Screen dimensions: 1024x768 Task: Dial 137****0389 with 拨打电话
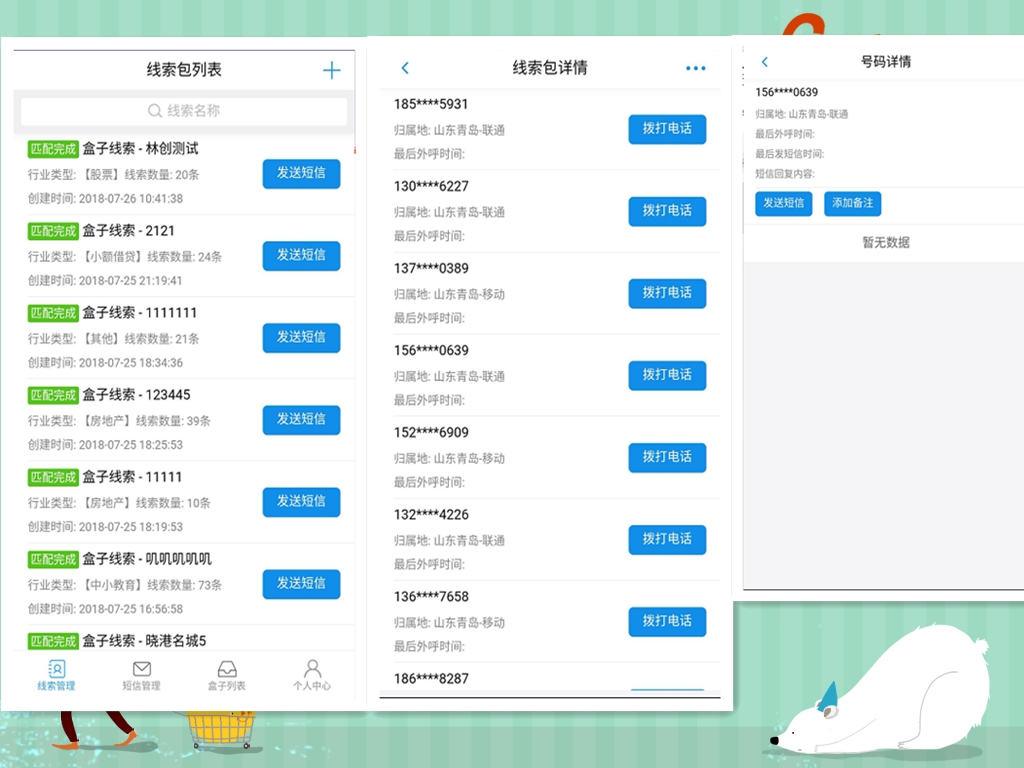667,293
